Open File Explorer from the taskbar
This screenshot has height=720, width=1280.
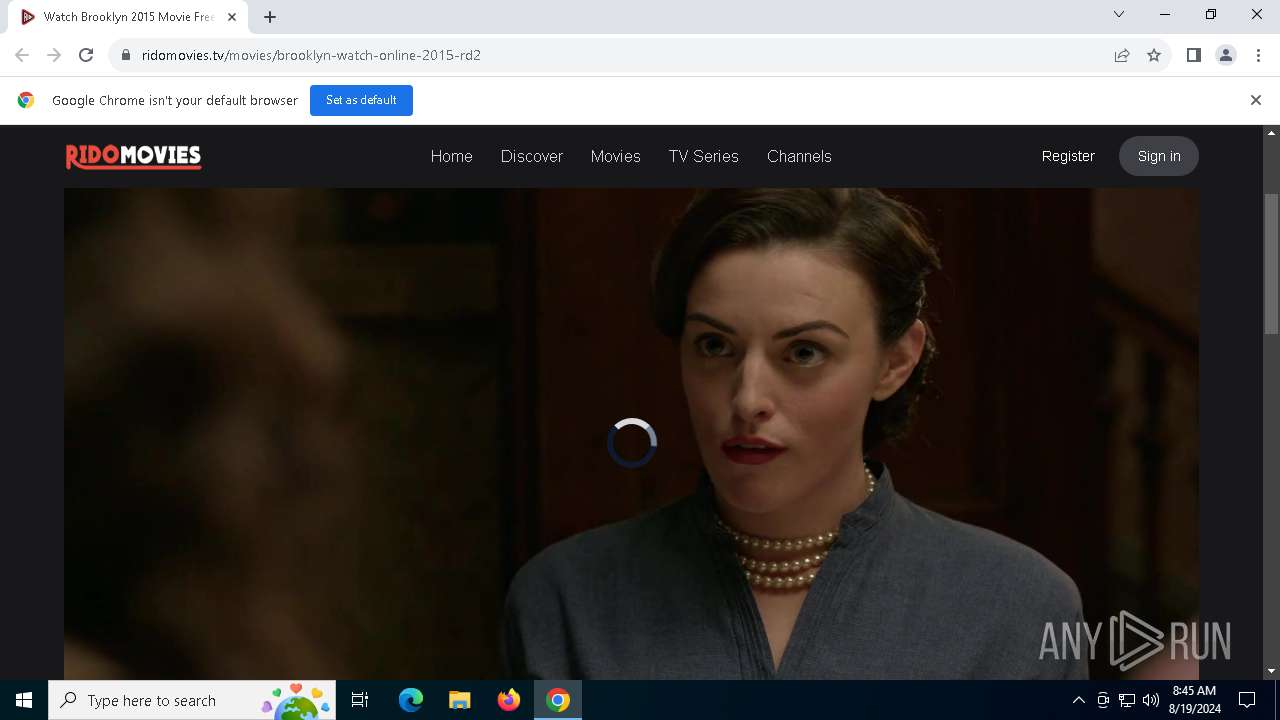(x=459, y=700)
